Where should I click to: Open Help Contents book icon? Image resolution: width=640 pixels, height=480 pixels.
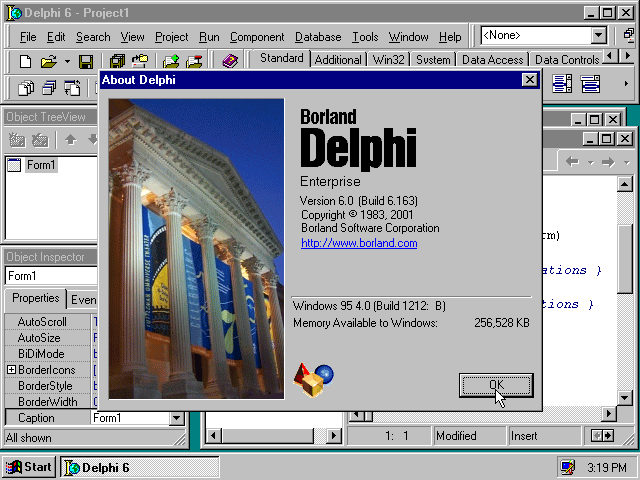[x=230, y=62]
